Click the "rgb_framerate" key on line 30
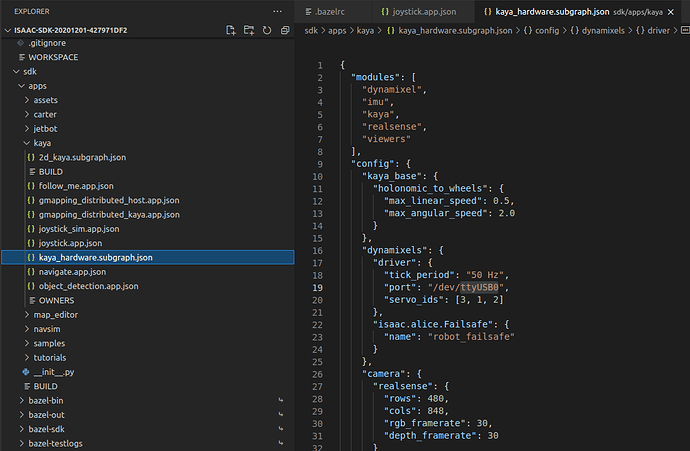The width and height of the screenshot is (690, 451). 425,423
